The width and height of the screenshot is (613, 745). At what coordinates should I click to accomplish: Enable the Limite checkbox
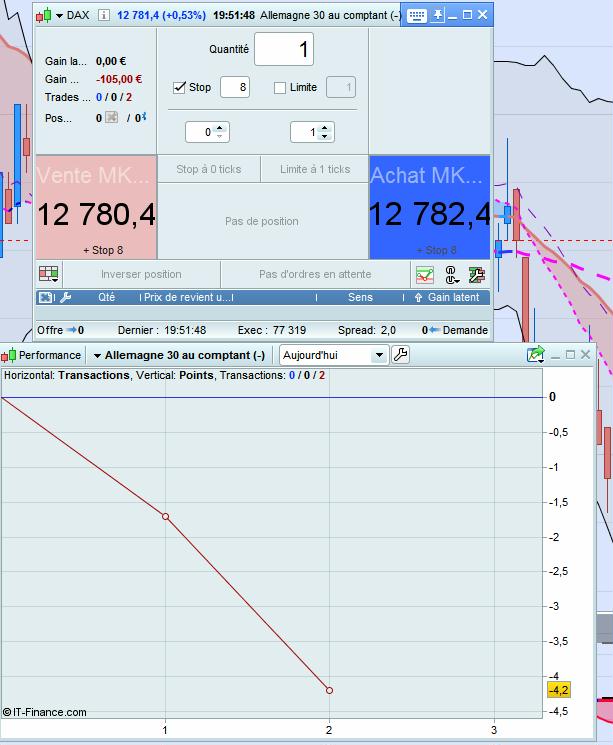coord(280,87)
